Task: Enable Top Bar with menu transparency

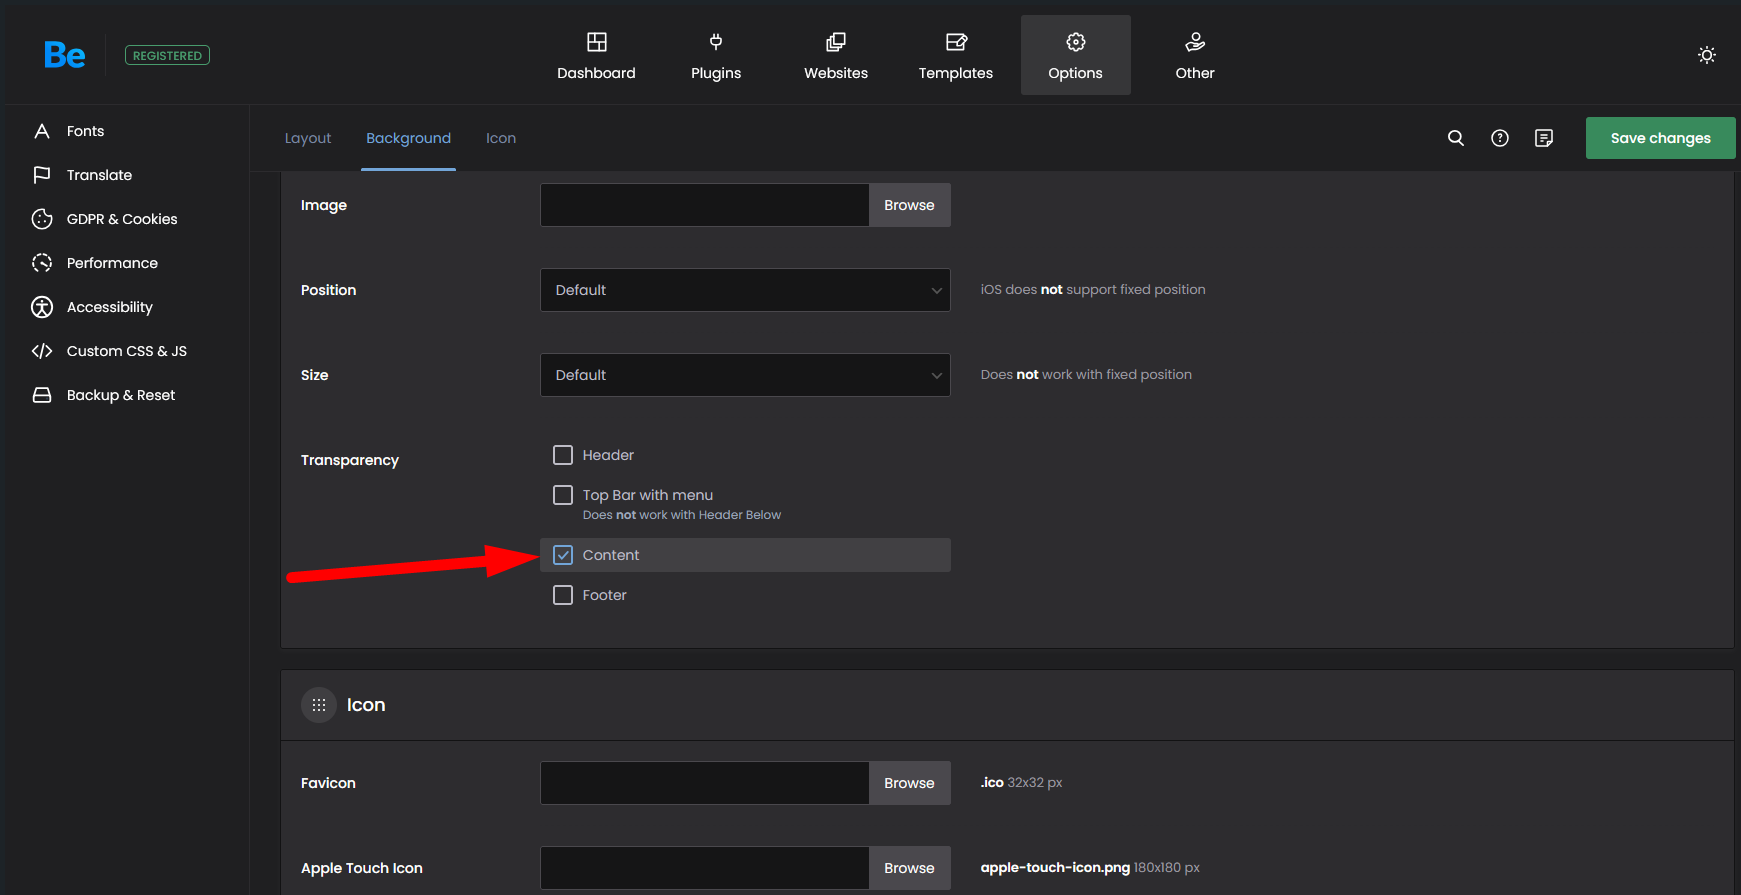Action: [563, 495]
